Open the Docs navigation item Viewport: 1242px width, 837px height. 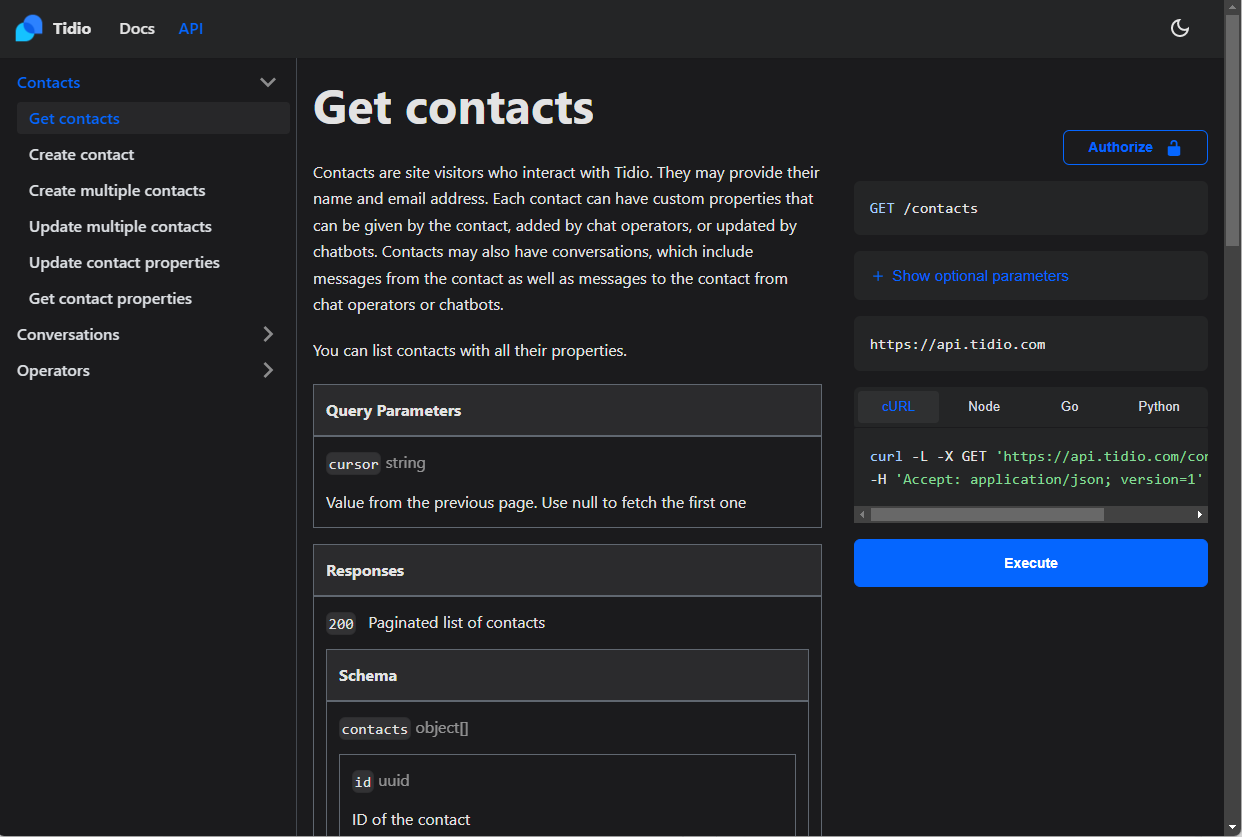coord(137,28)
